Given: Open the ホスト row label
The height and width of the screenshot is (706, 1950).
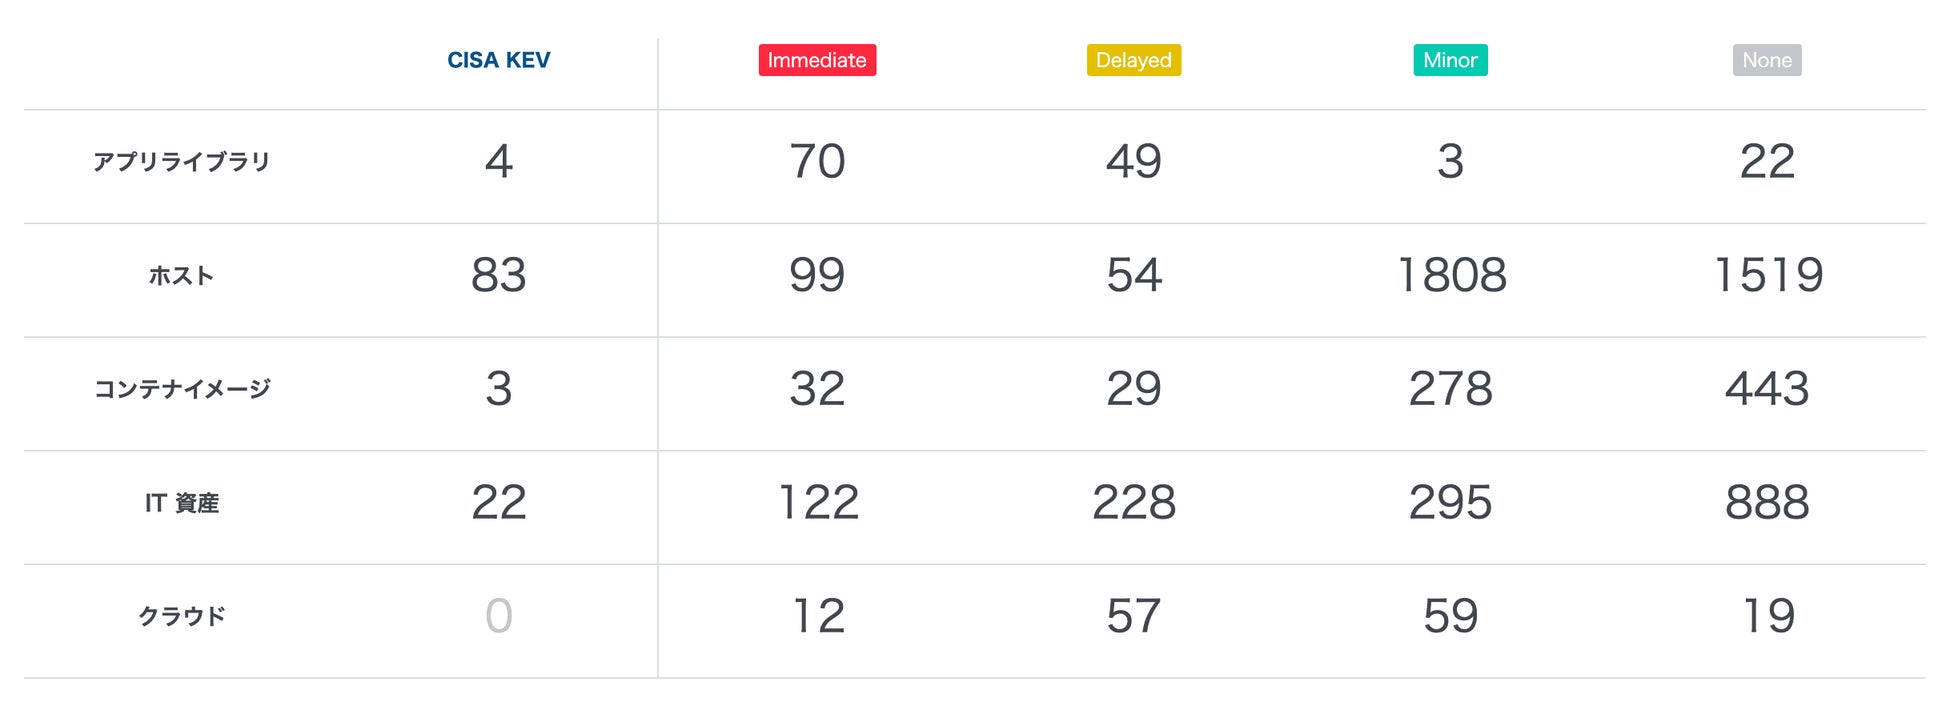Looking at the screenshot, I should pyautogui.click(x=181, y=276).
